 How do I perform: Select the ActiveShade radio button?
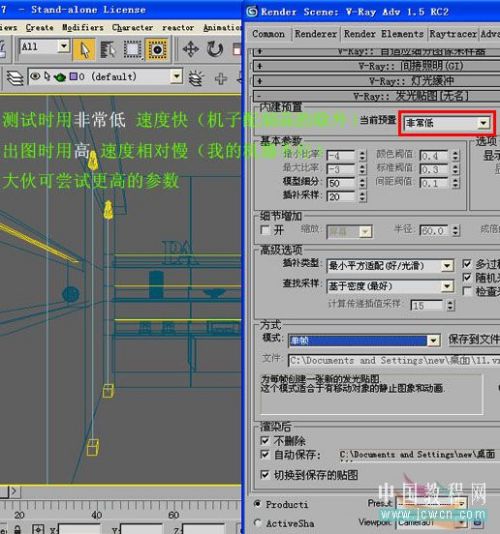258,523
